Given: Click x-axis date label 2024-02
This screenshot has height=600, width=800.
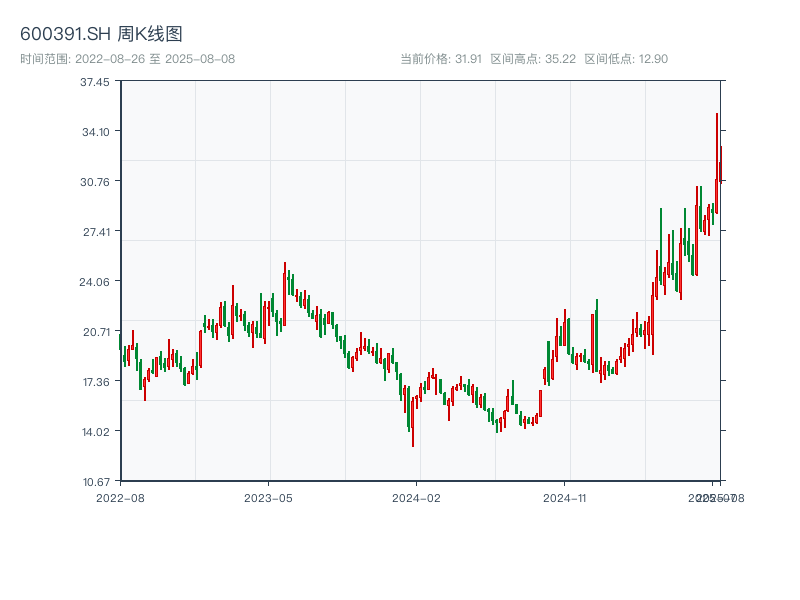Looking at the screenshot, I should pos(416,498).
